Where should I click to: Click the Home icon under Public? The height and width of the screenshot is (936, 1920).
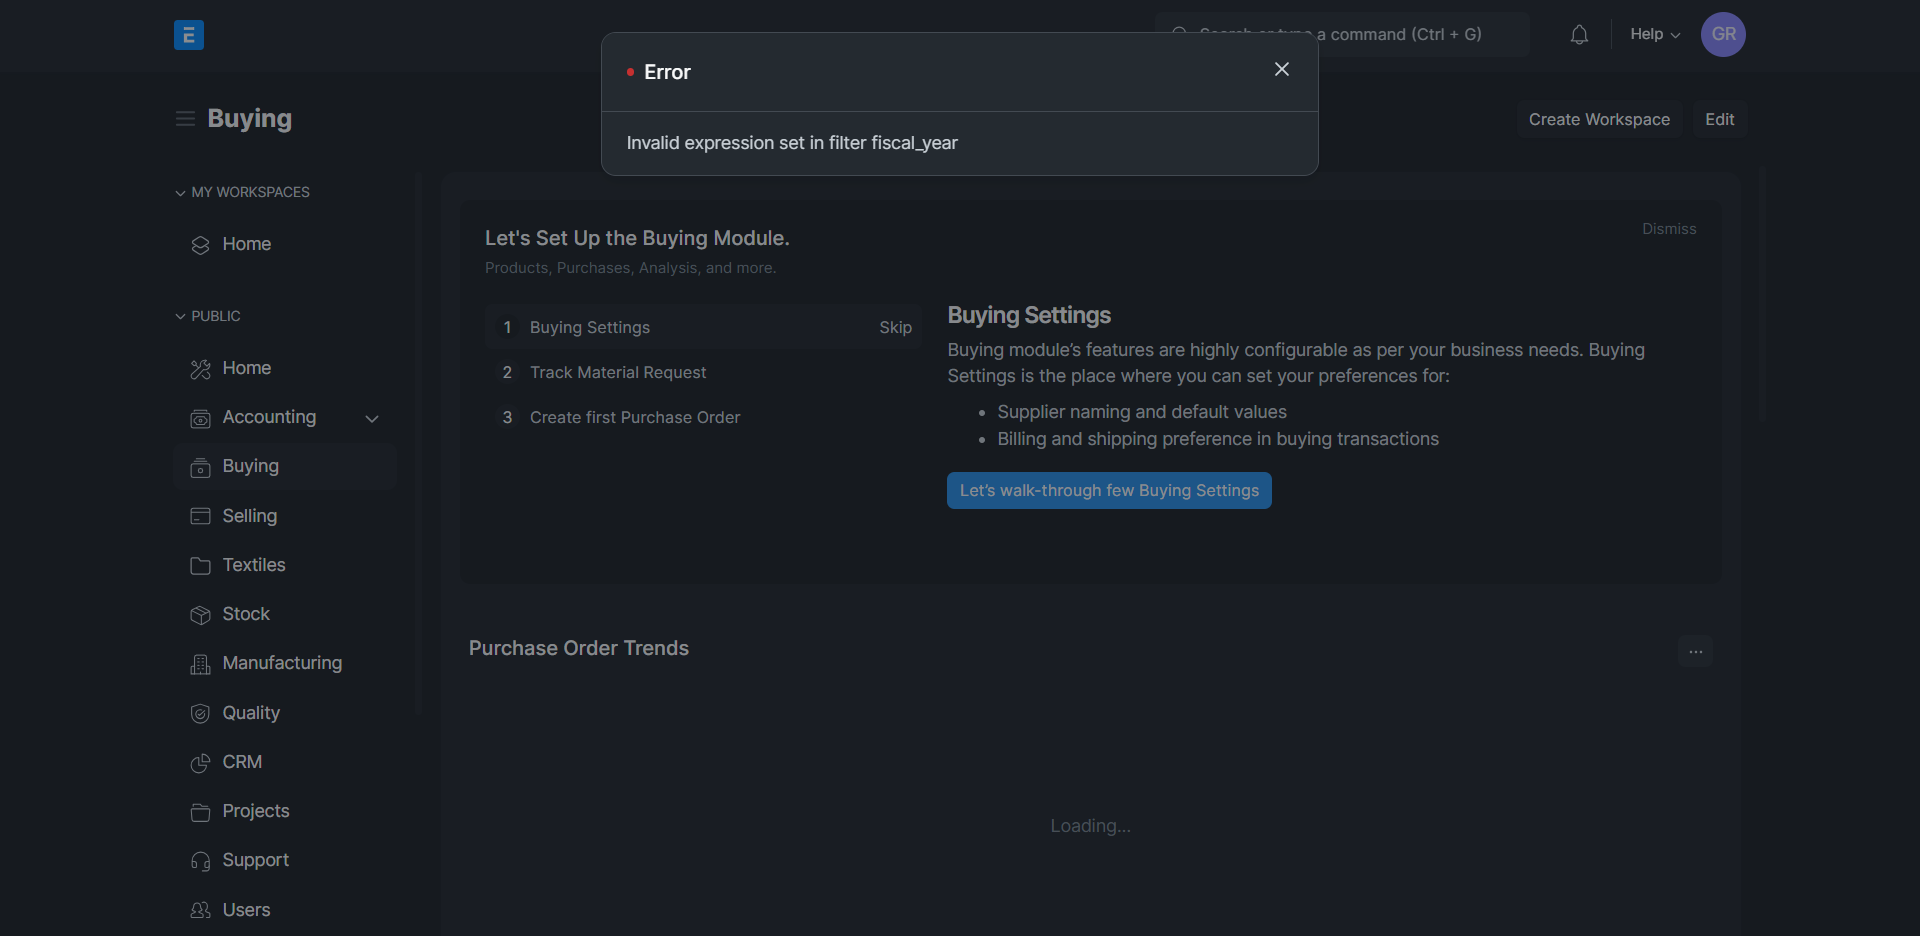(x=200, y=369)
